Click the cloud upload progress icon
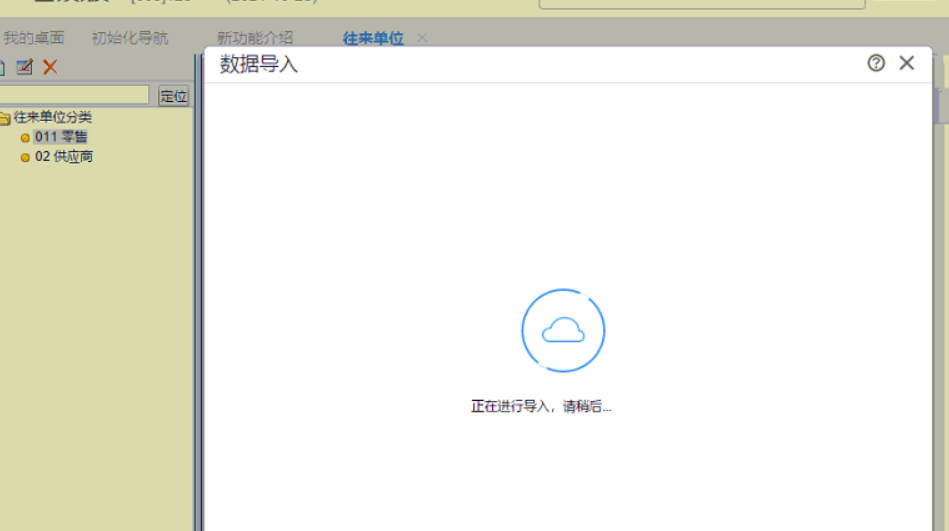 pyautogui.click(x=563, y=330)
